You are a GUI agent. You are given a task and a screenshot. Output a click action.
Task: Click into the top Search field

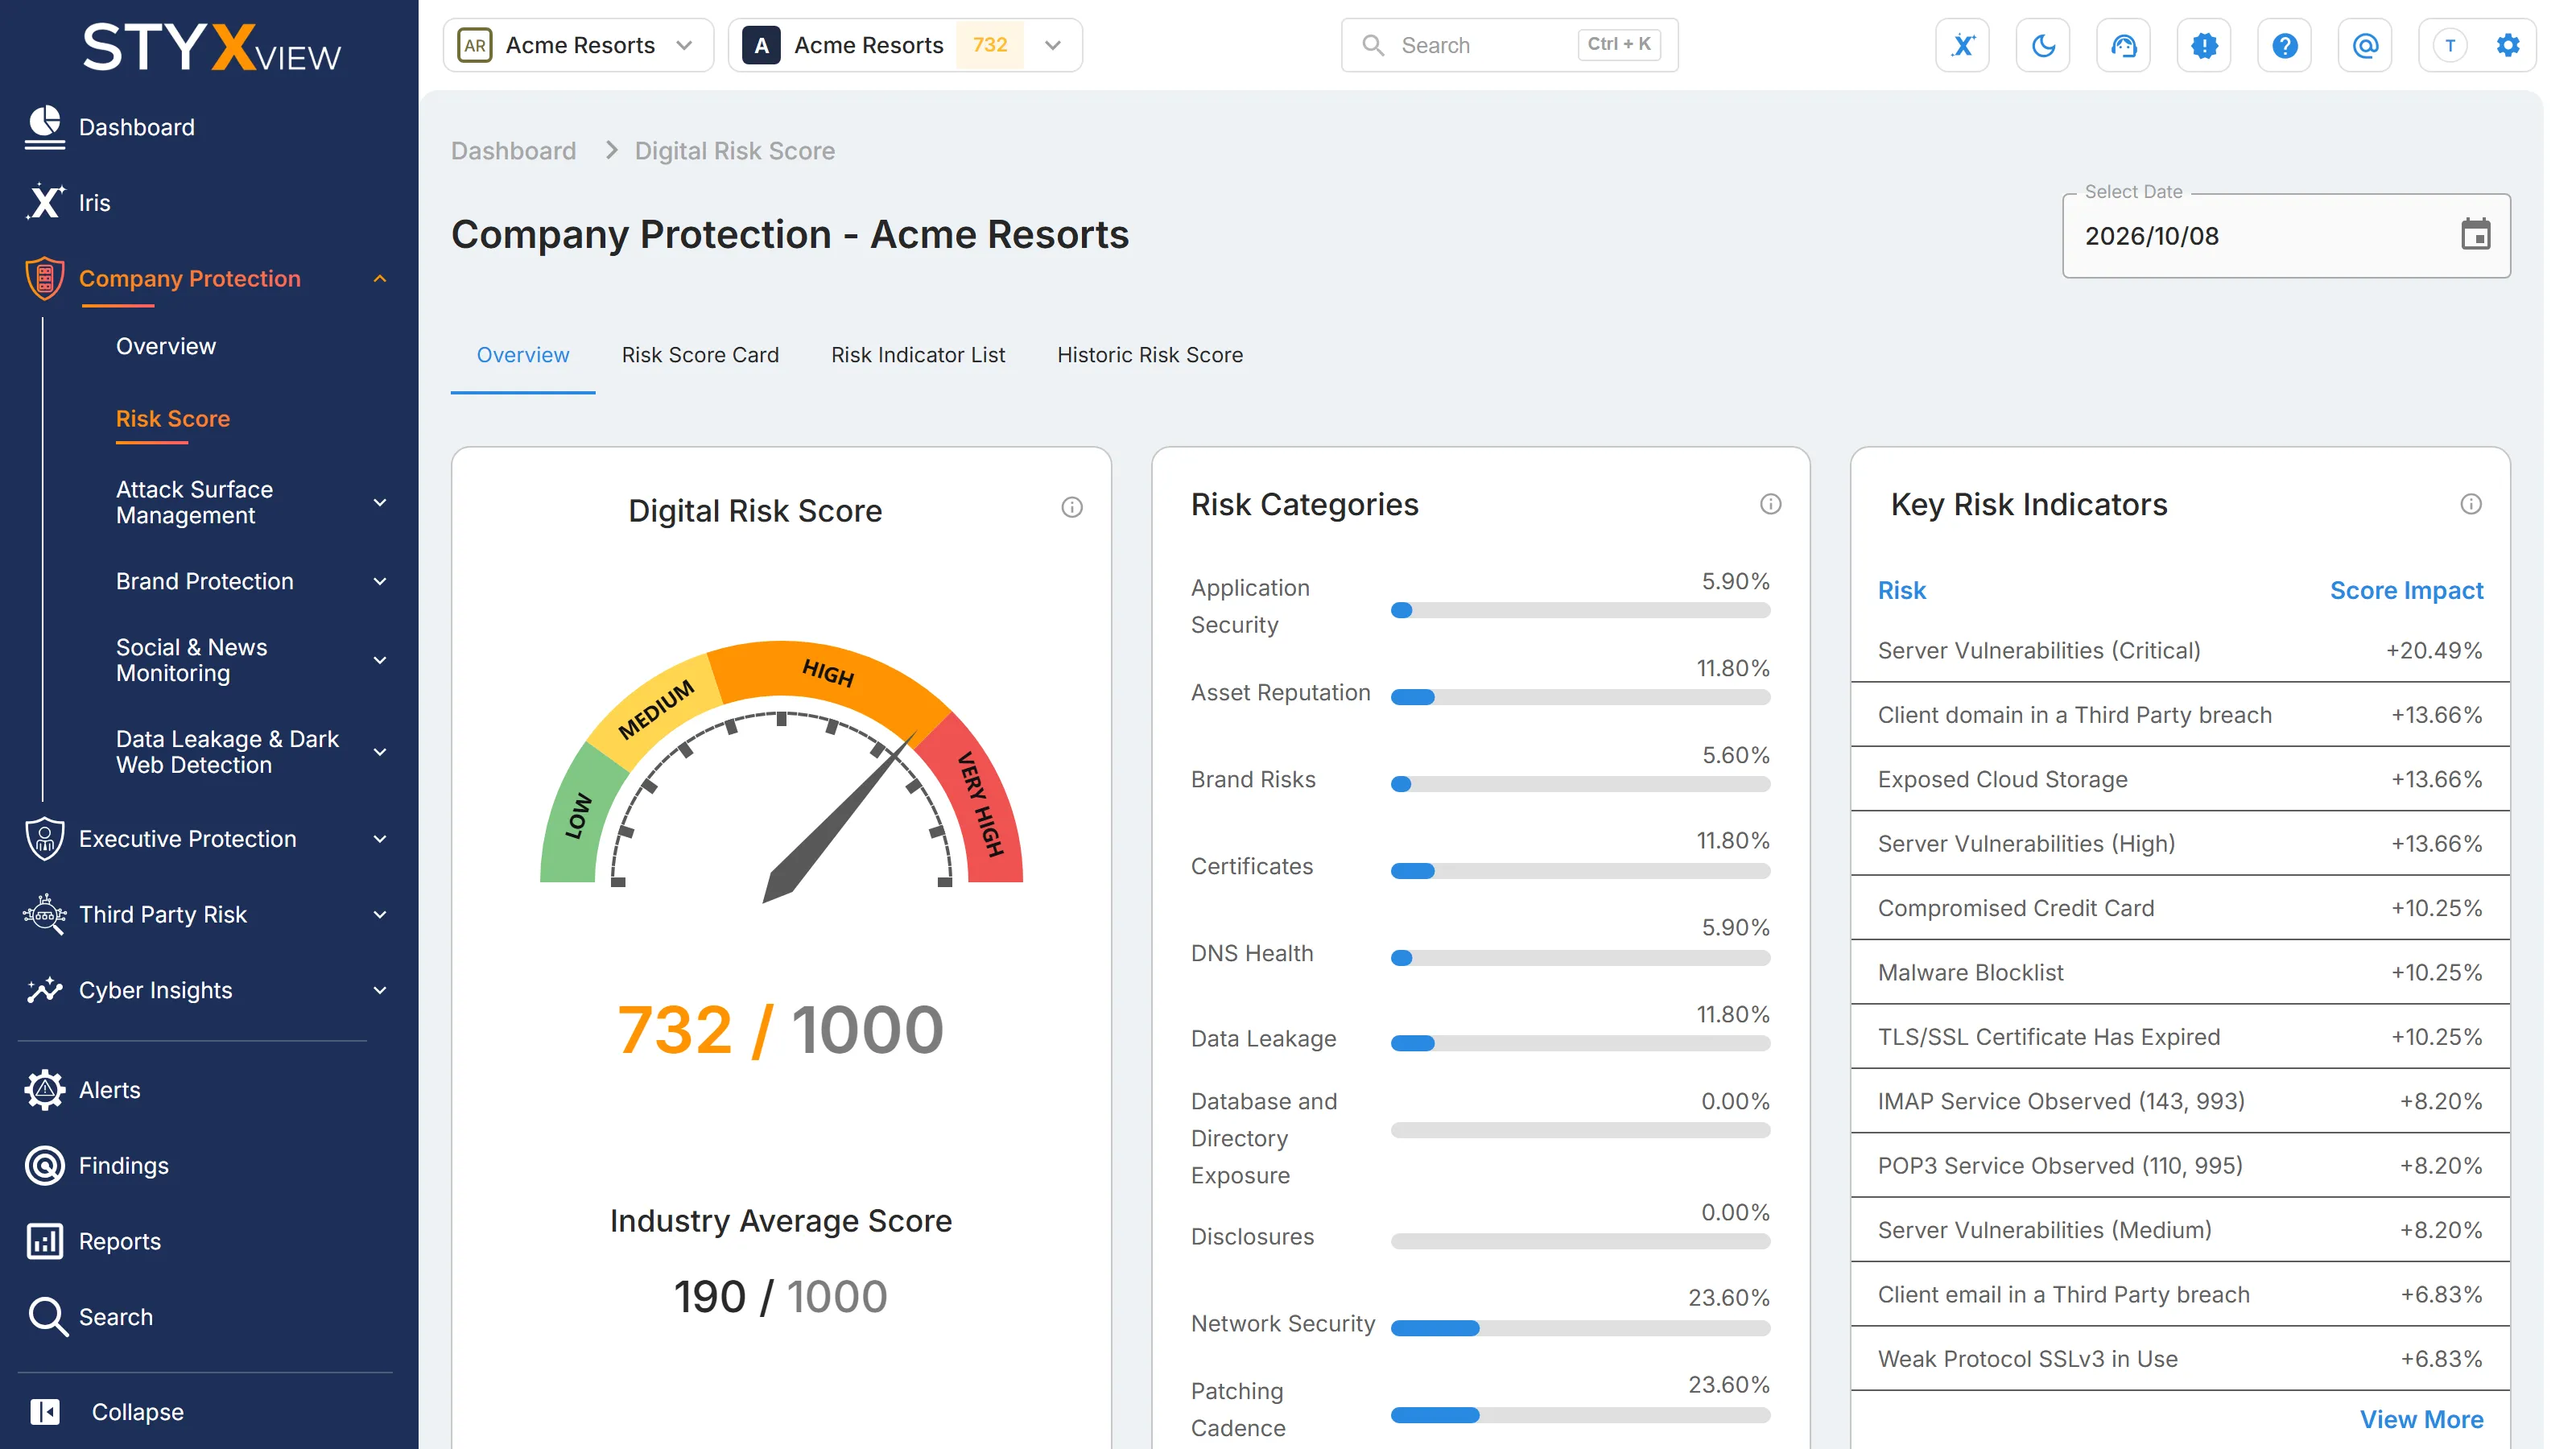(x=1509, y=45)
